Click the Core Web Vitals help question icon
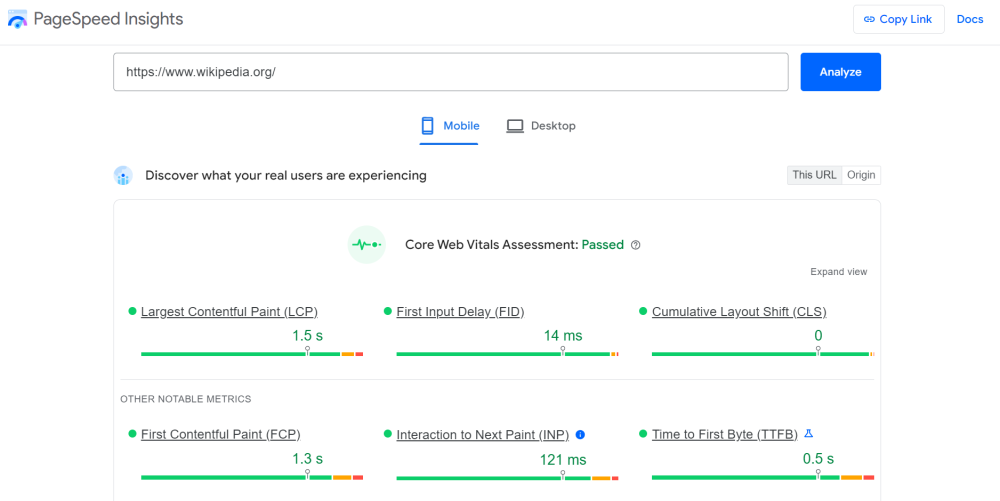This screenshot has width=1000, height=501. tap(635, 245)
